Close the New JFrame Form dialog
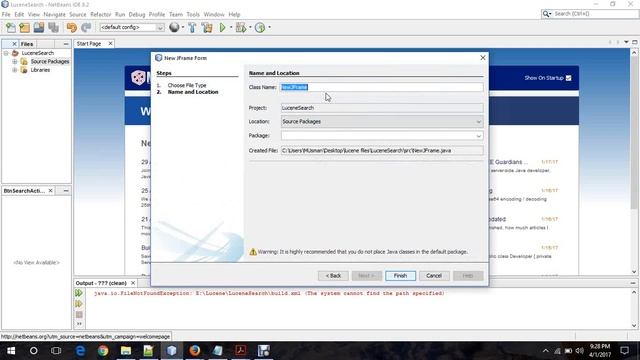This screenshot has width=640, height=360. (483, 58)
